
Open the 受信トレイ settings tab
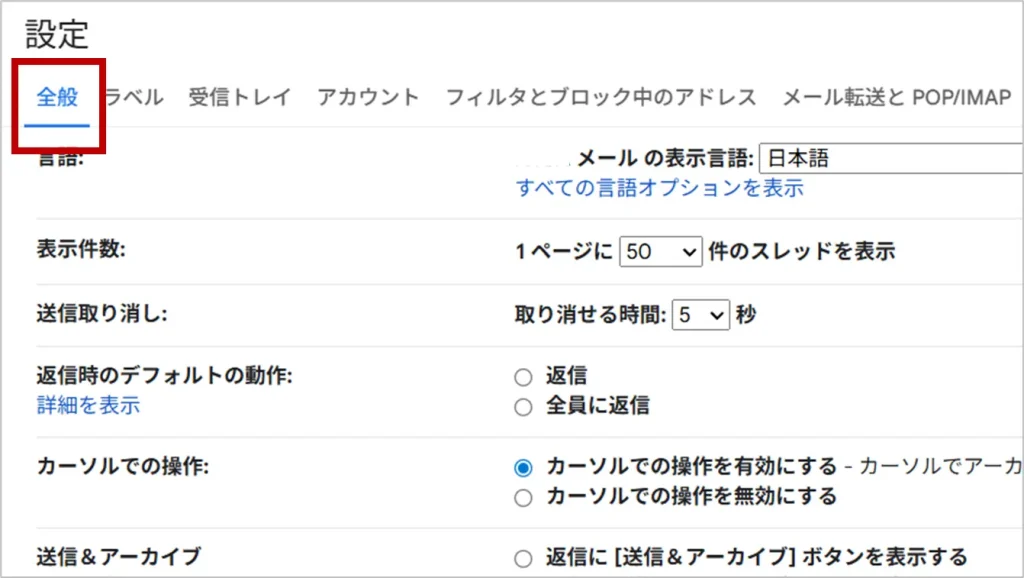(x=240, y=98)
